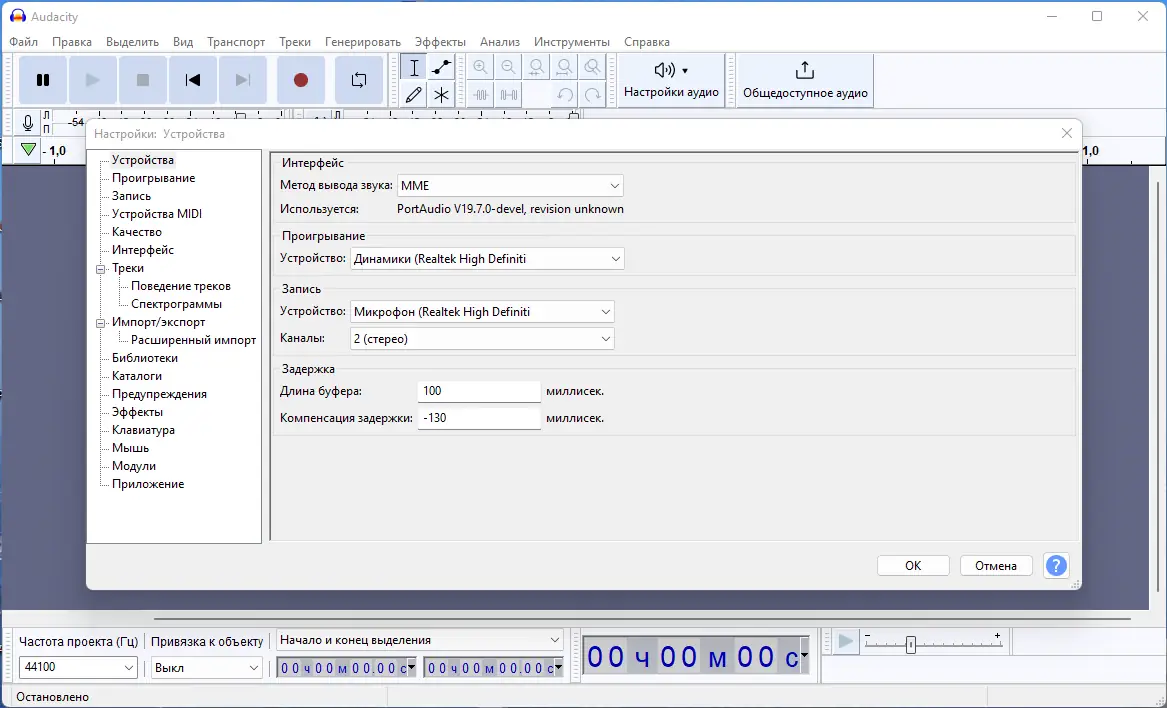
Task: Click Play-at-speed button near speed slider
Action: (x=845, y=641)
